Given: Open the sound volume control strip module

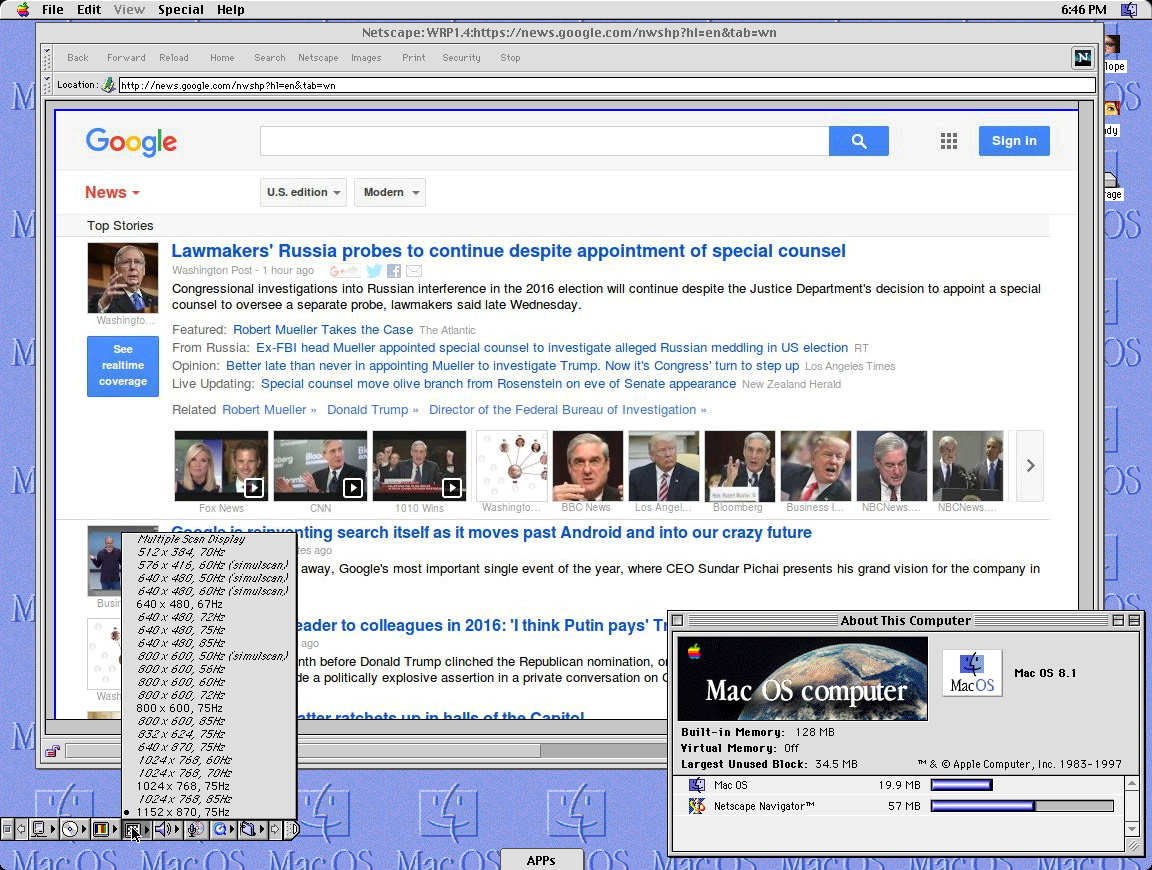Looking at the screenshot, I should pyautogui.click(x=167, y=830).
